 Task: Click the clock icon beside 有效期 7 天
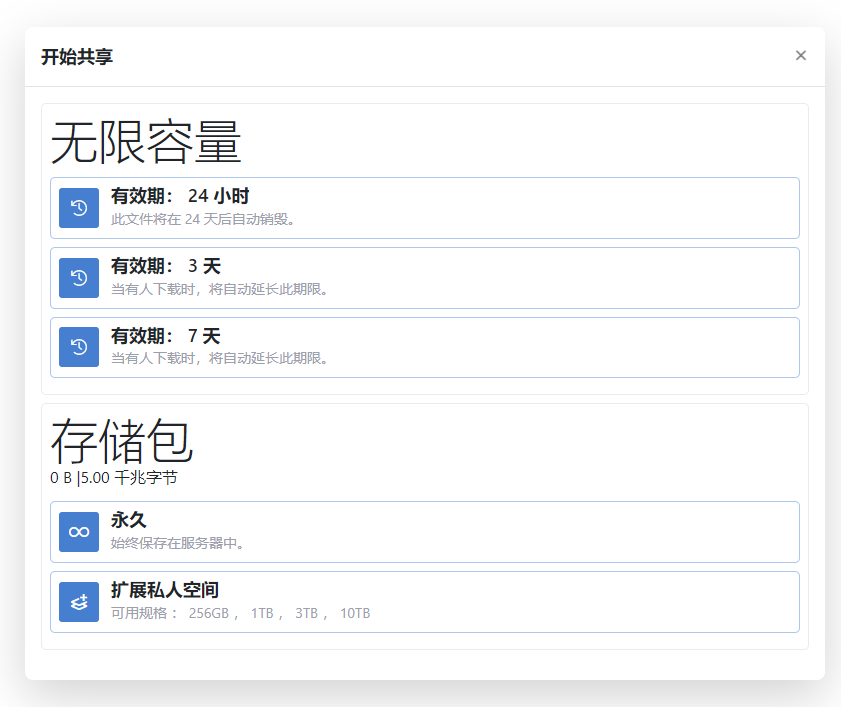(78, 346)
